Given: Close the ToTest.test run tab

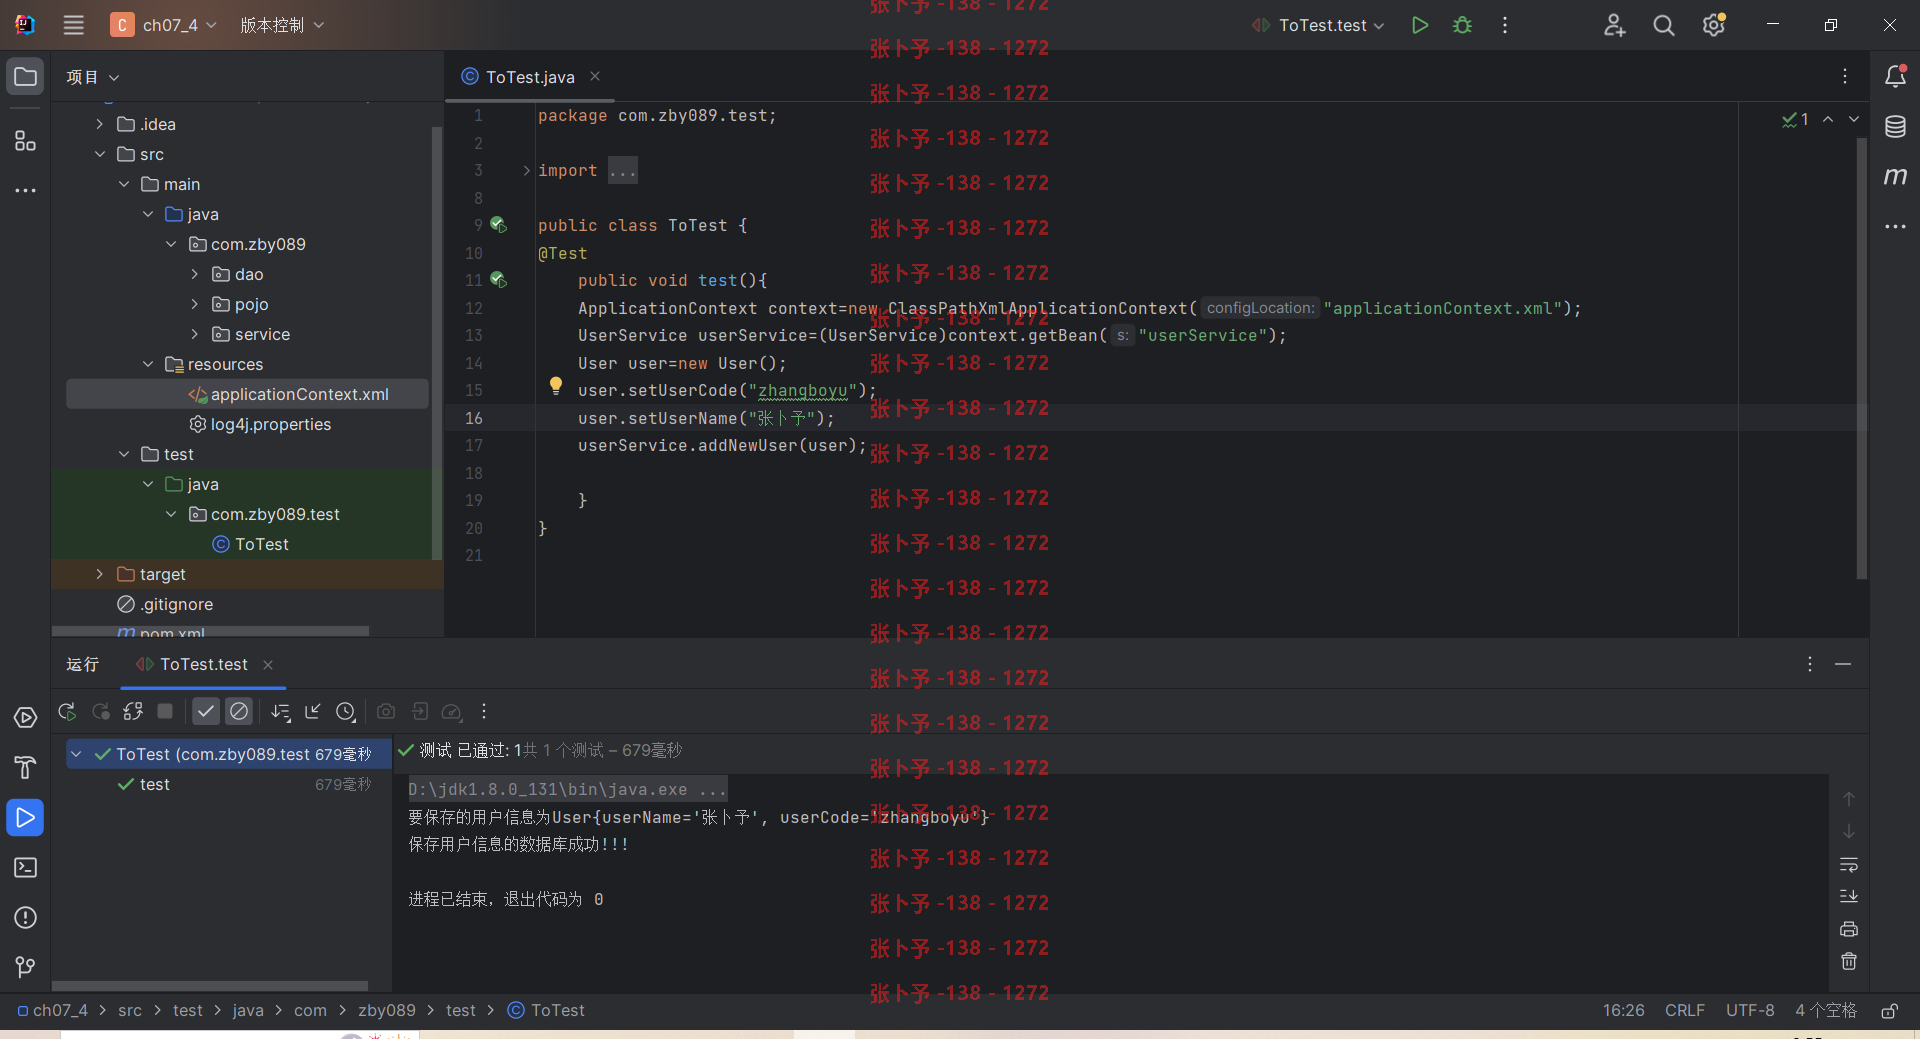Looking at the screenshot, I should click(x=268, y=664).
